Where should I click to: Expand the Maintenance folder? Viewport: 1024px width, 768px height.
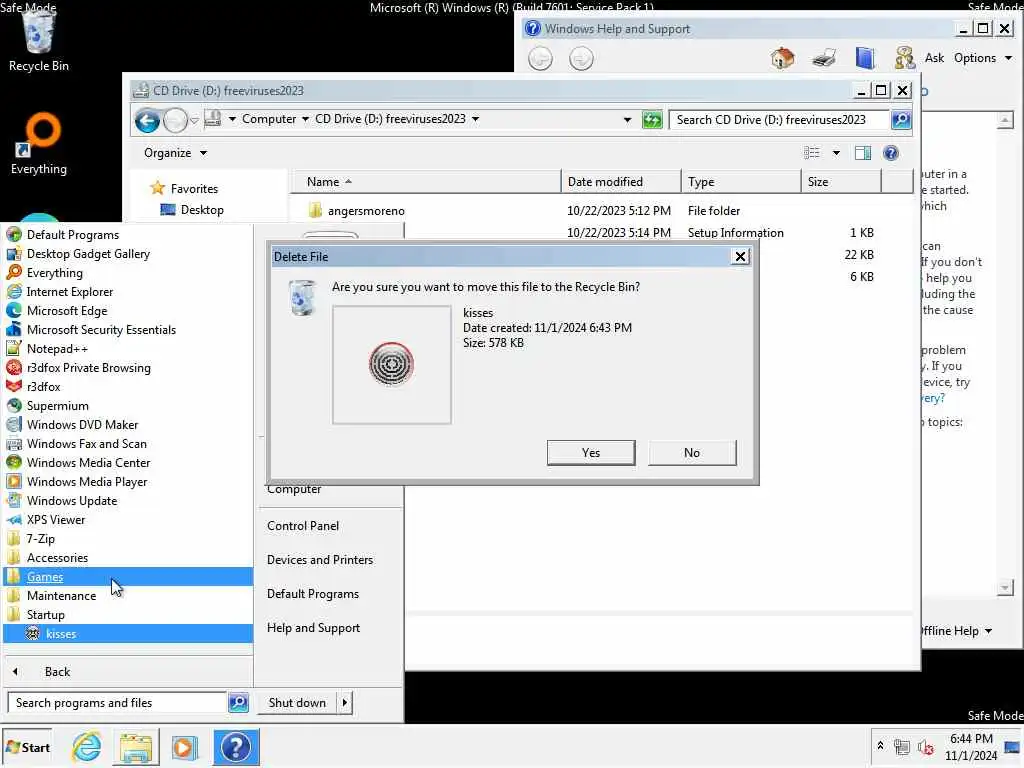(x=128, y=596)
